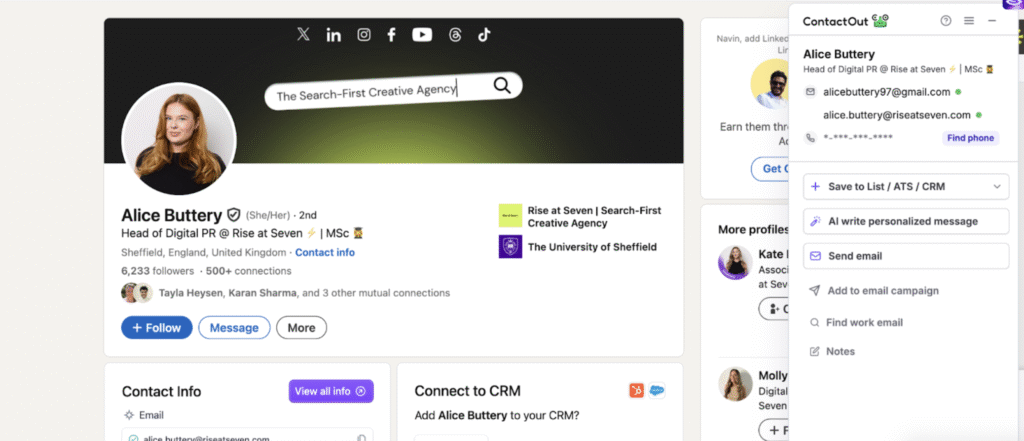Open the mutual connections list link
The height and width of the screenshot is (441, 1024).
(x=304, y=293)
